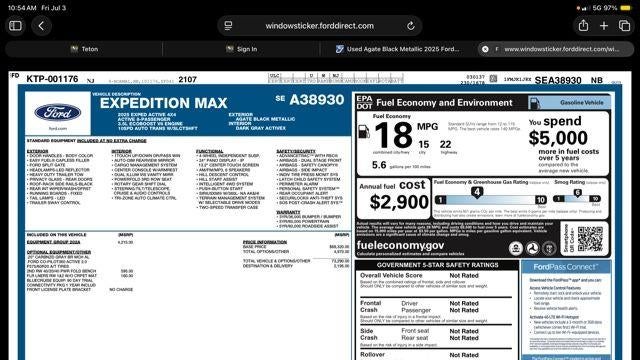Viewport: 640px width, 360px height.
Task: Tap the Gasoline Vehicle pump icon
Action: [535, 103]
